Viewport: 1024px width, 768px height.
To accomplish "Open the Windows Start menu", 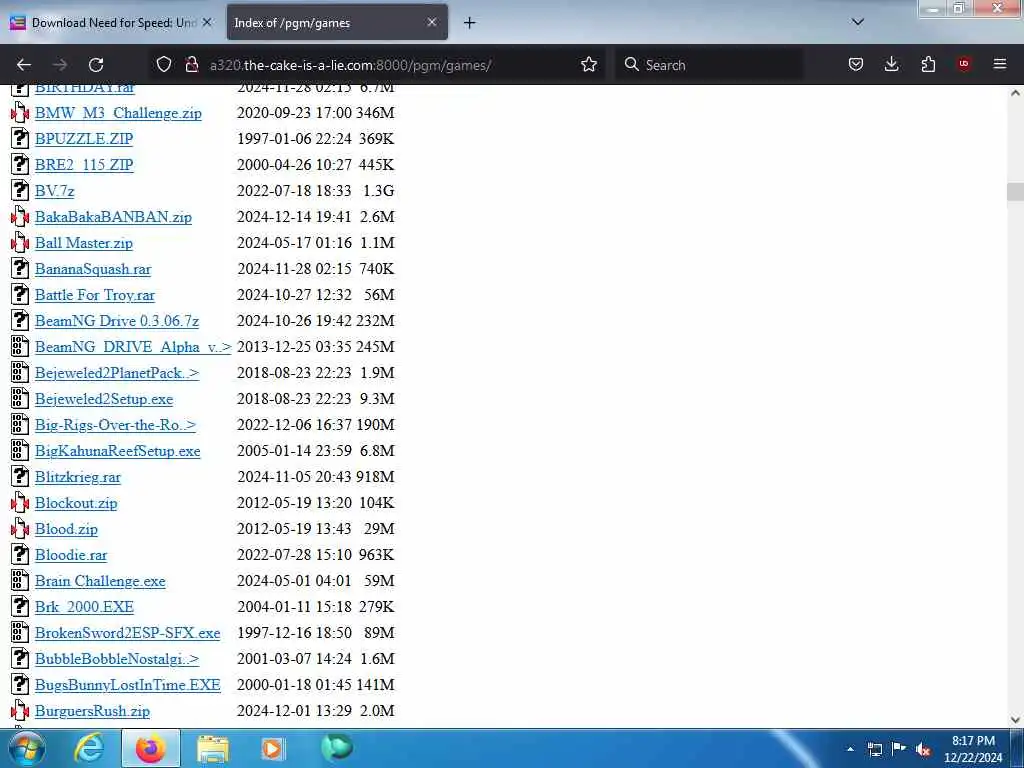I will [27, 748].
